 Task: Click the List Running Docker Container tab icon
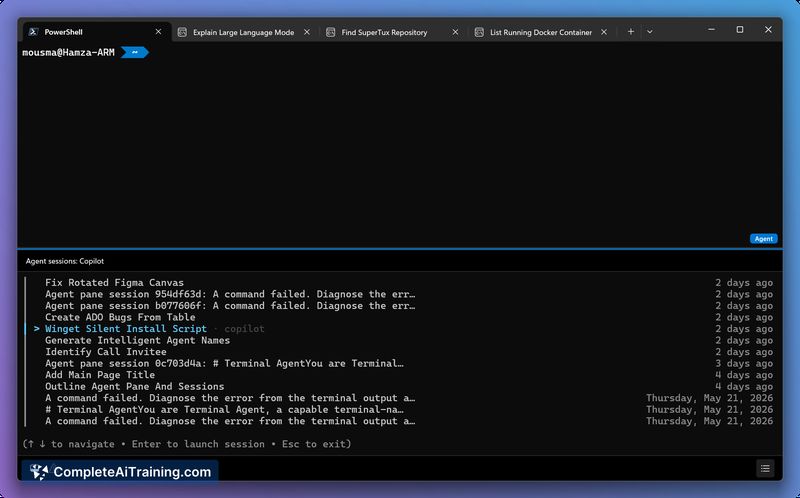click(x=479, y=32)
